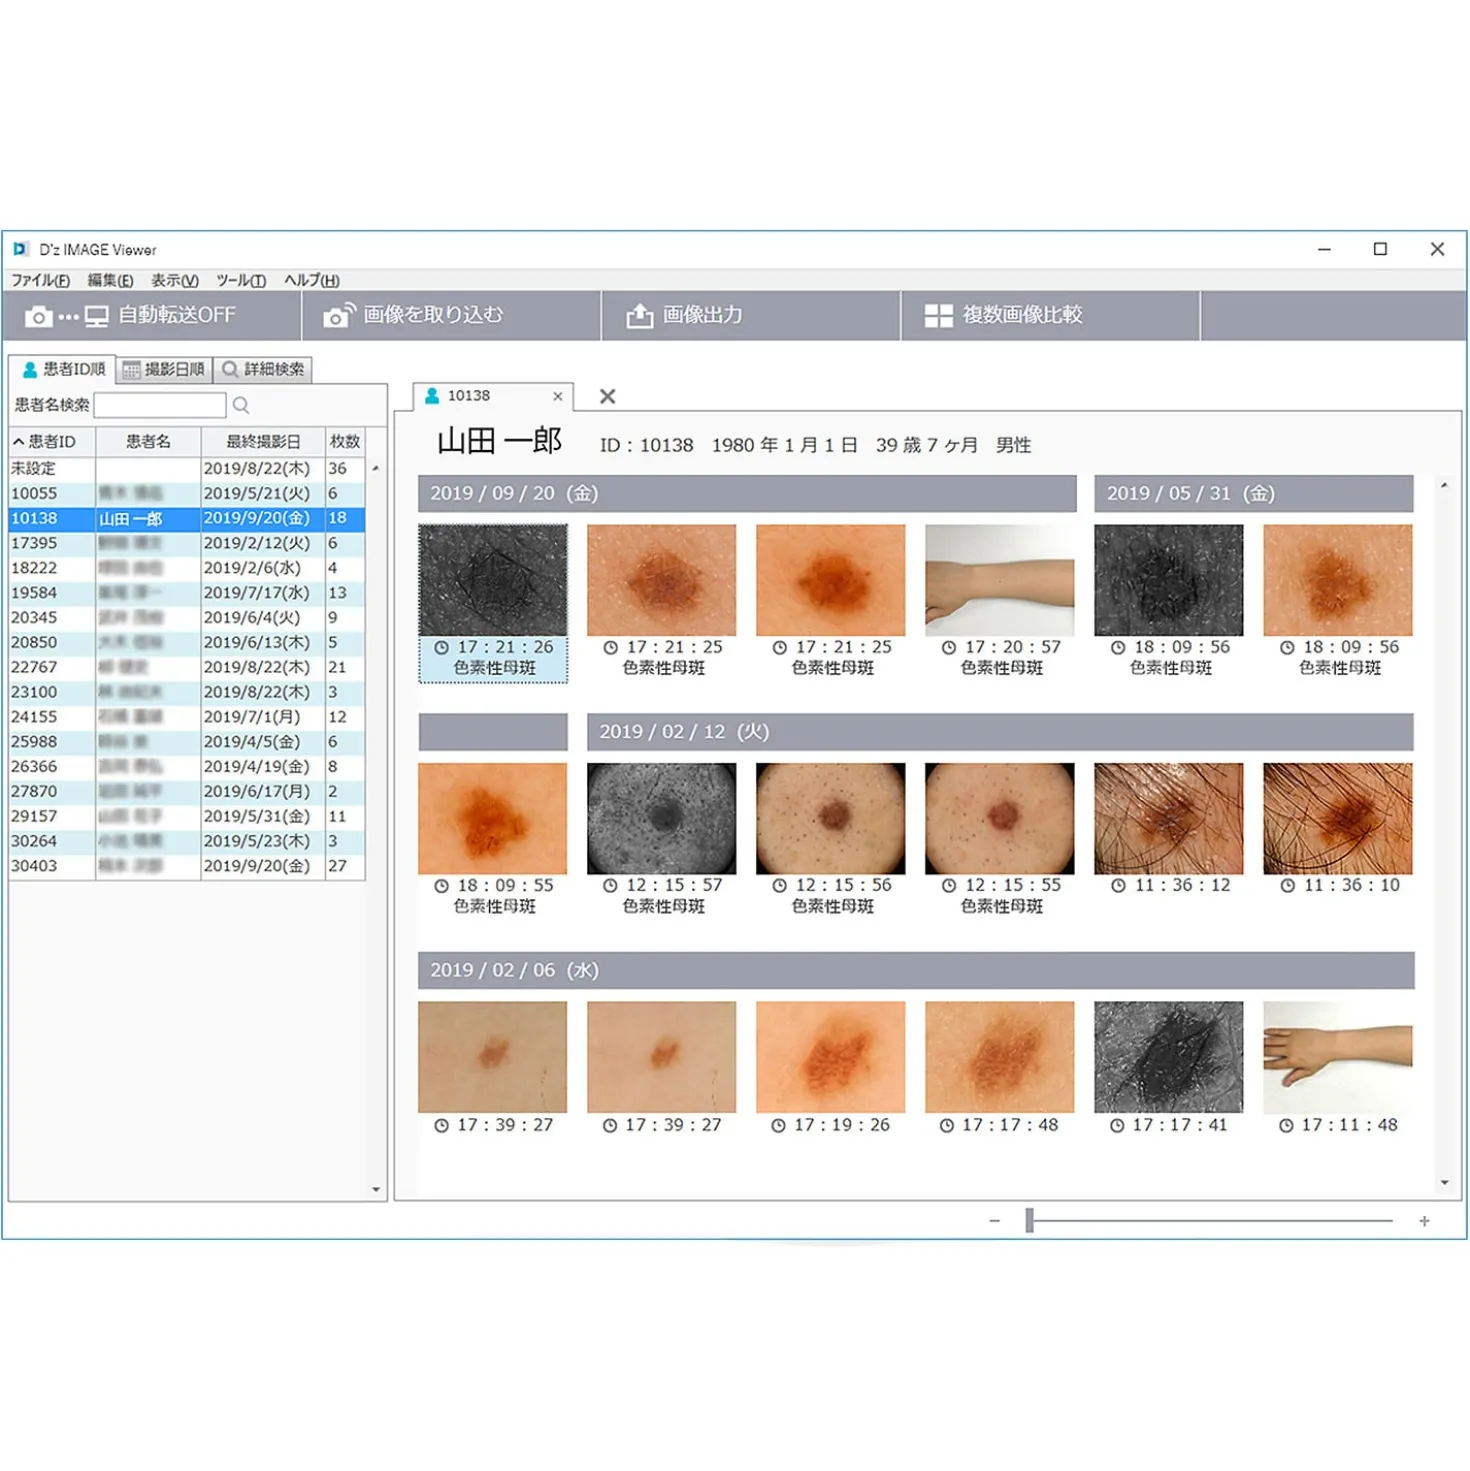This screenshot has height=1471, width=1470.
Task: Click the search magnifier next to 患者名検索
Action: 241,405
